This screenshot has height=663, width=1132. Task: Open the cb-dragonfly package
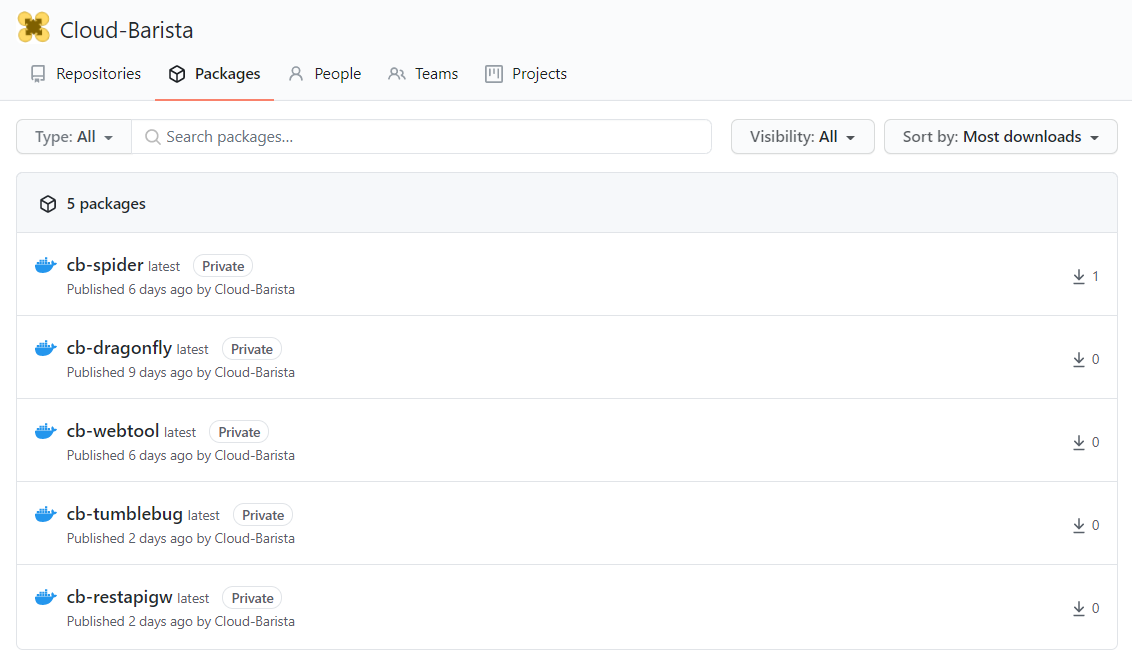coord(119,348)
